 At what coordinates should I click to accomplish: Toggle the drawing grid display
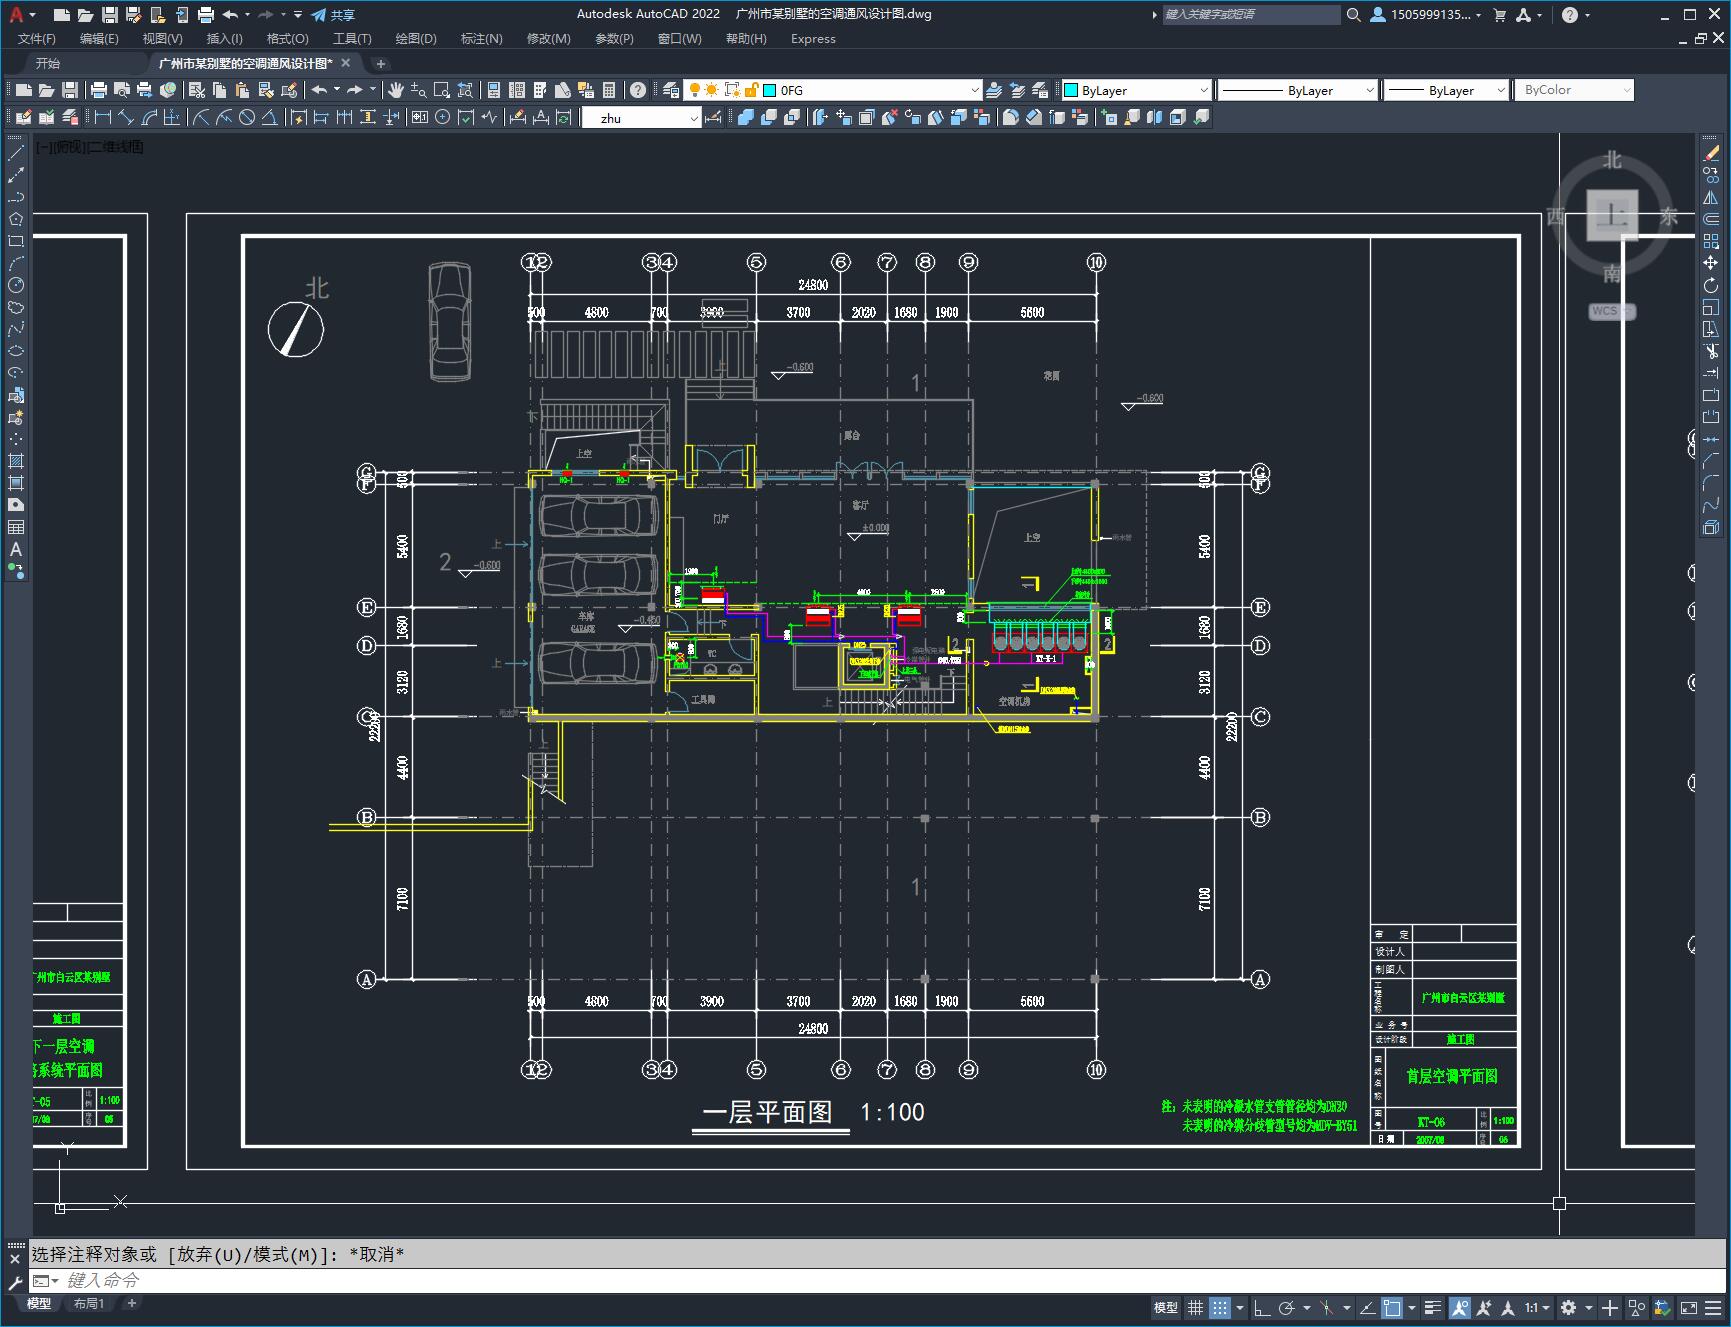[x=1194, y=1307]
